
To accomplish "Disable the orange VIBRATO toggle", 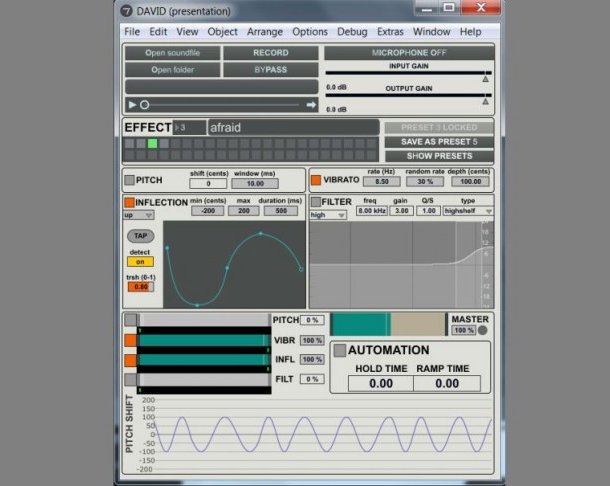I will 316,180.
